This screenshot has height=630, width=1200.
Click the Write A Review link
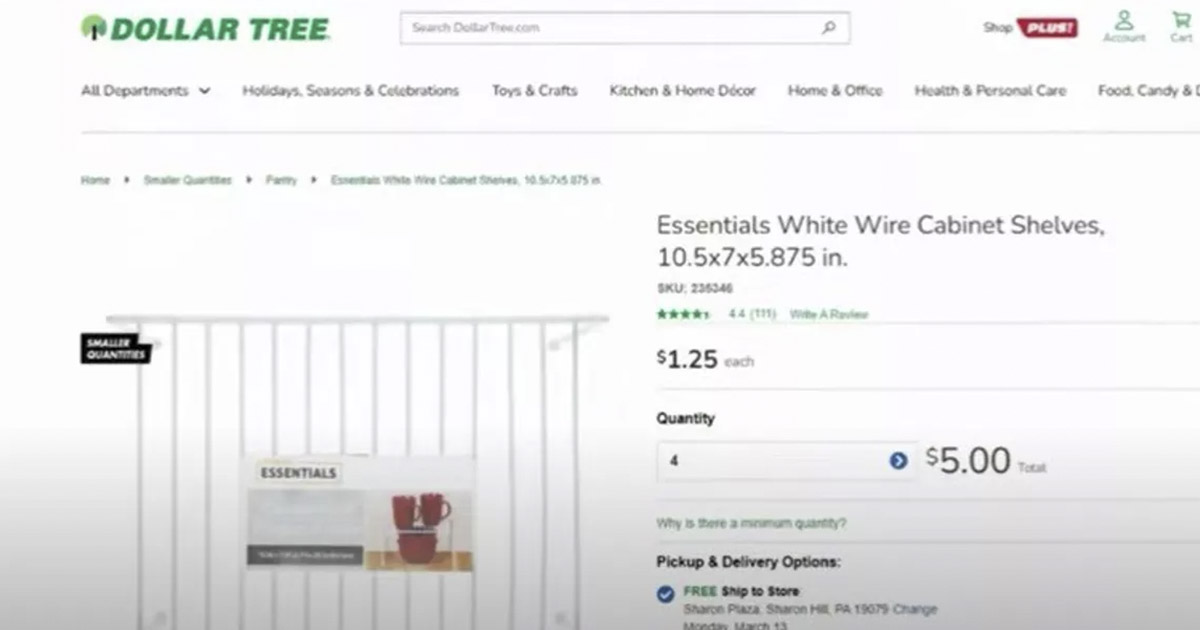[828, 313]
